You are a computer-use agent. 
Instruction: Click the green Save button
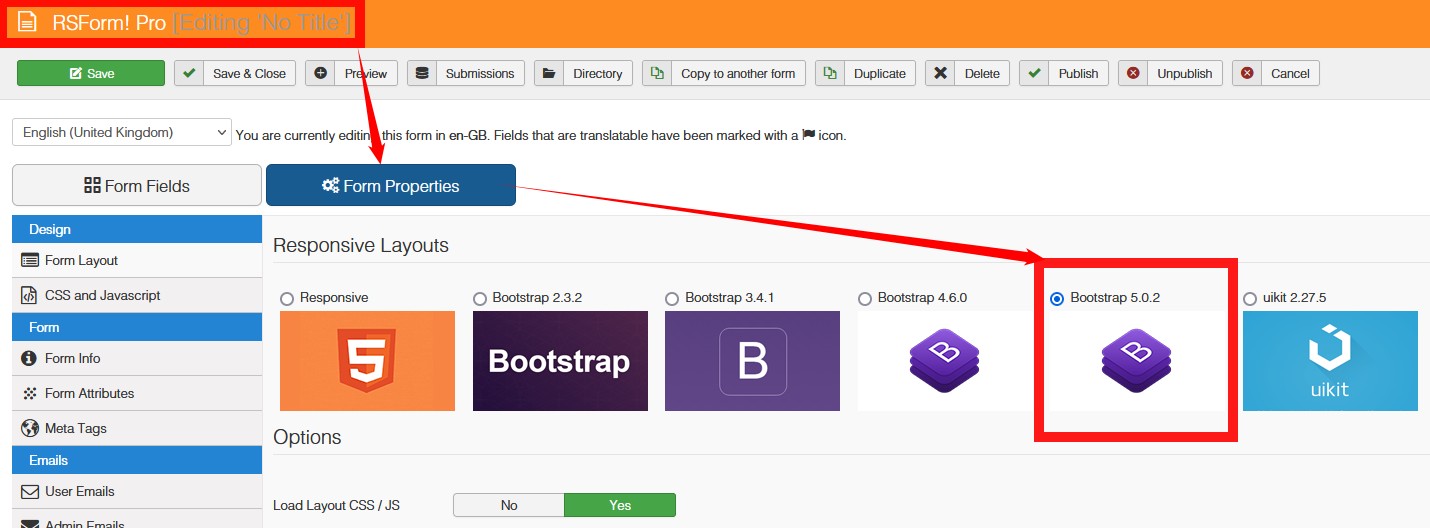coord(91,73)
